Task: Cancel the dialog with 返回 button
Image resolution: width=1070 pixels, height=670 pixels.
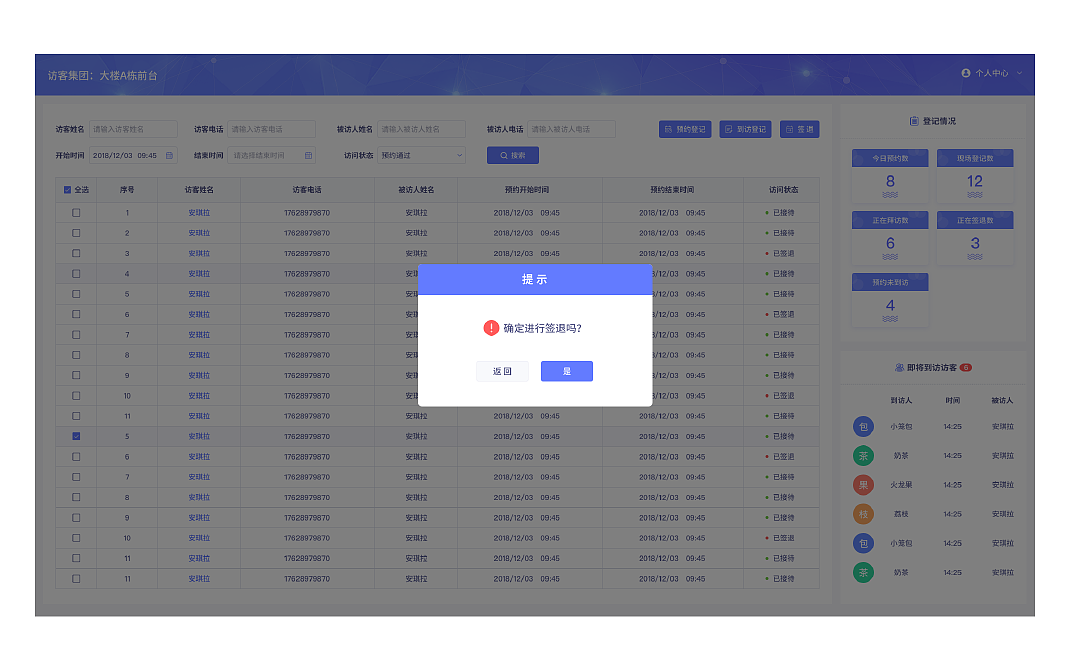Action: tap(502, 371)
